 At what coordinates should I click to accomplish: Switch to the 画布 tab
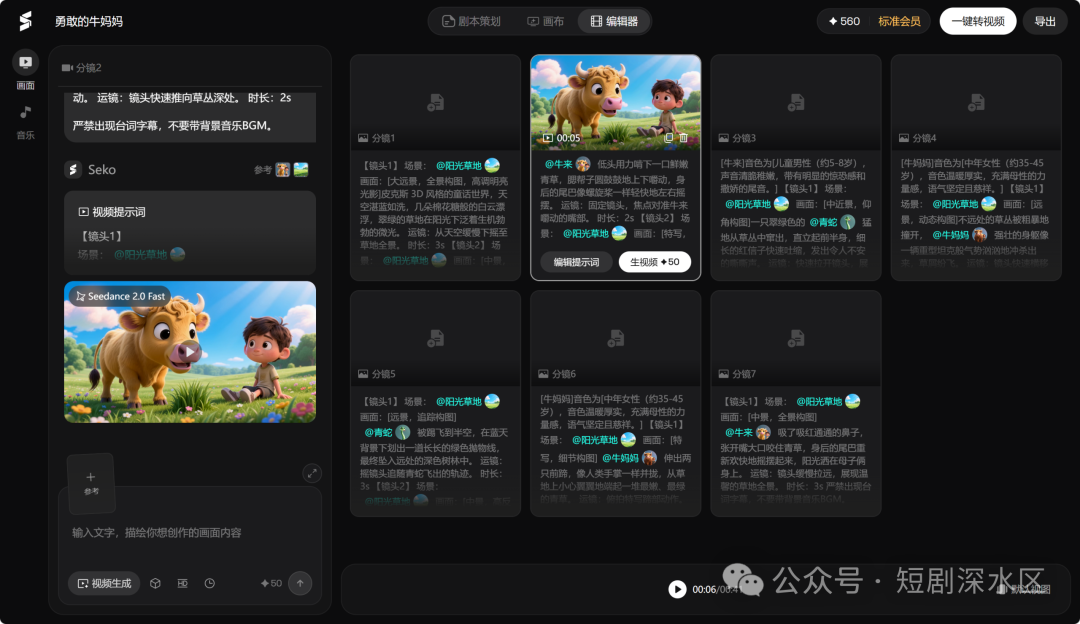546,21
